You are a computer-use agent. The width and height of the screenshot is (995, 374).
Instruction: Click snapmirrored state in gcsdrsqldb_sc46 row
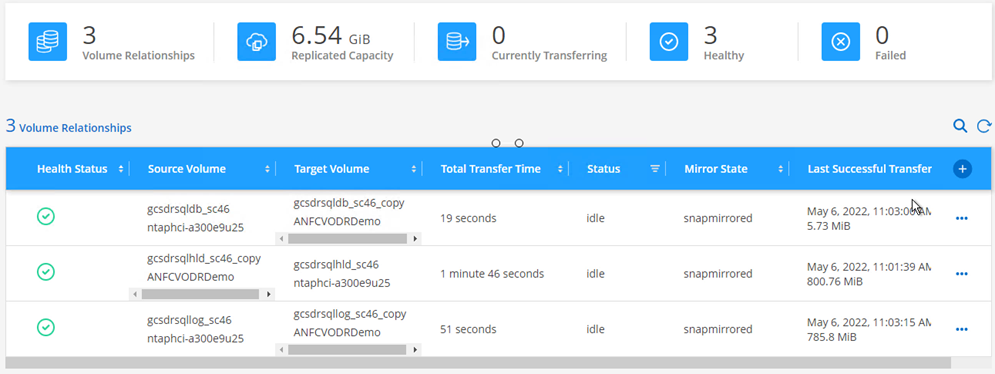click(718, 218)
